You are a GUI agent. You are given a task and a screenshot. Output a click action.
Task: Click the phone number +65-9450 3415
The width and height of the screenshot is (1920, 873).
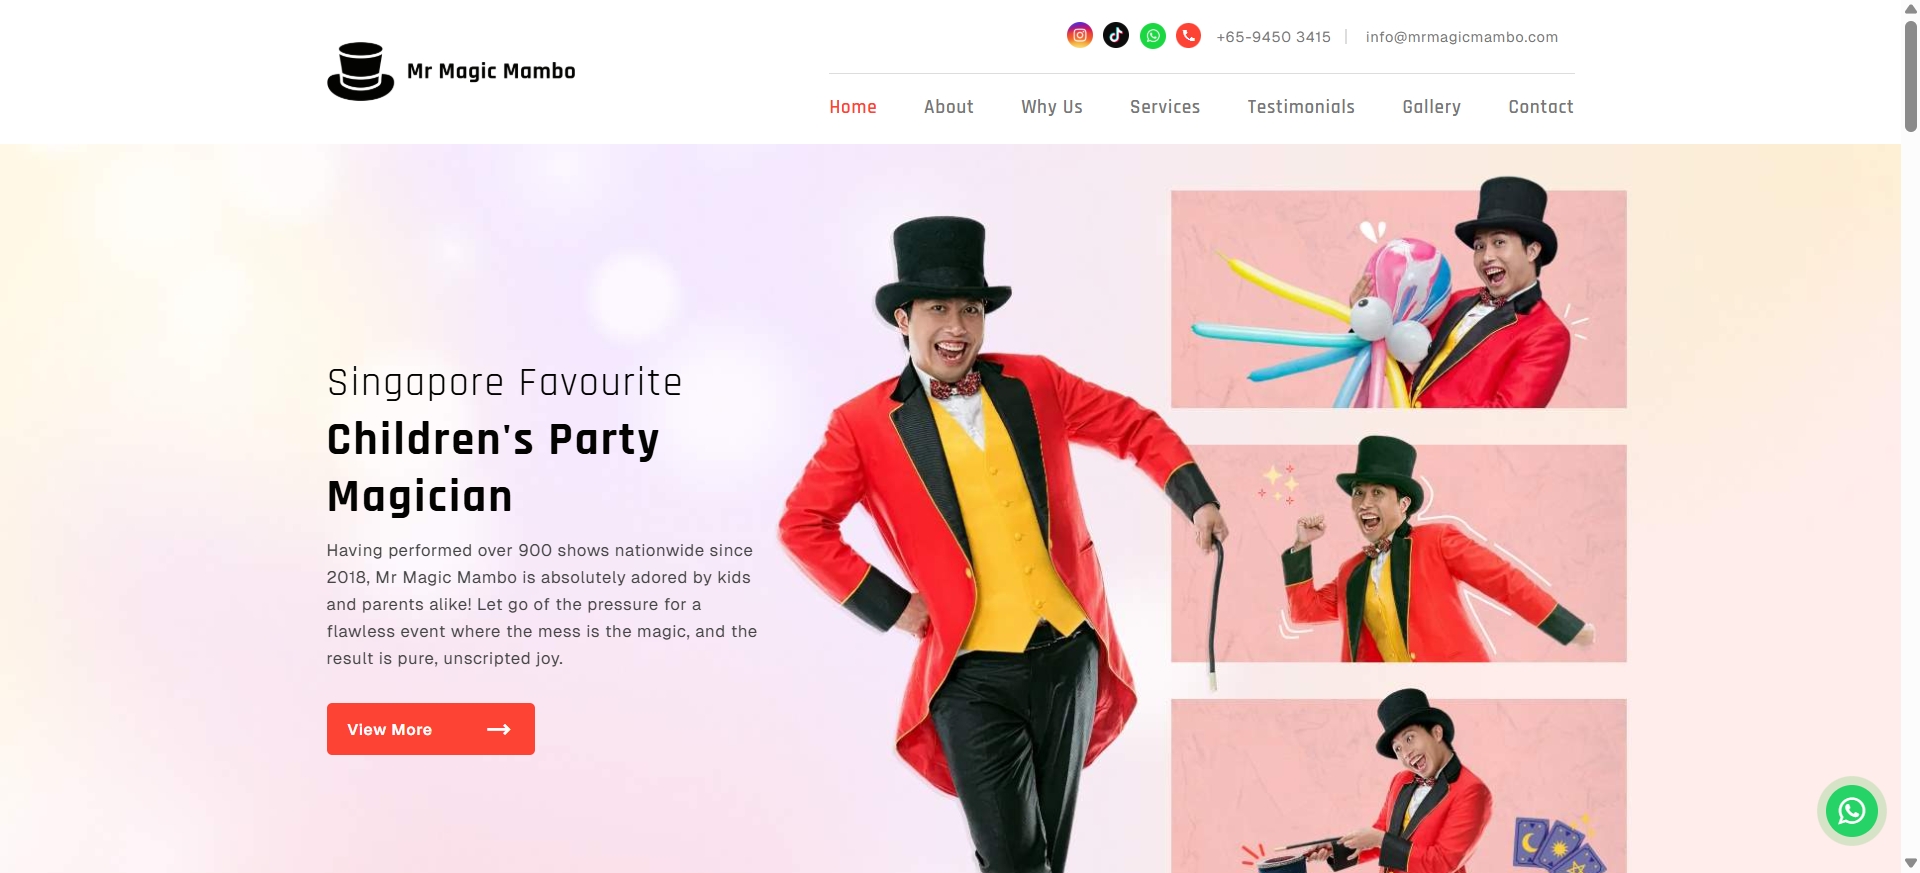[x=1273, y=37]
